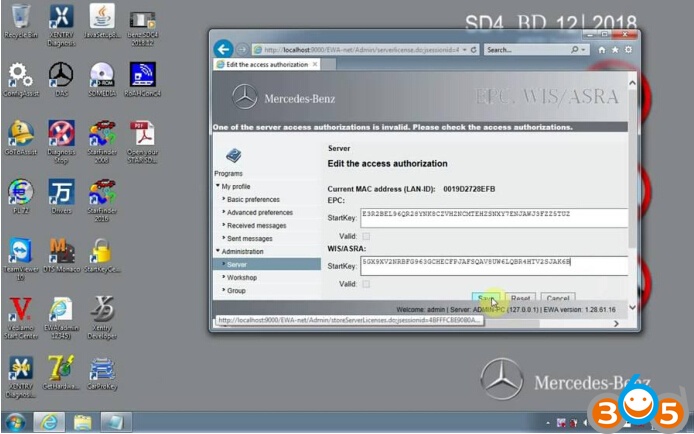The width and height of the screenshot is (694, 434).
Task: Select the Diagnosis Stop desktop icon
Action: coord(62,142)
